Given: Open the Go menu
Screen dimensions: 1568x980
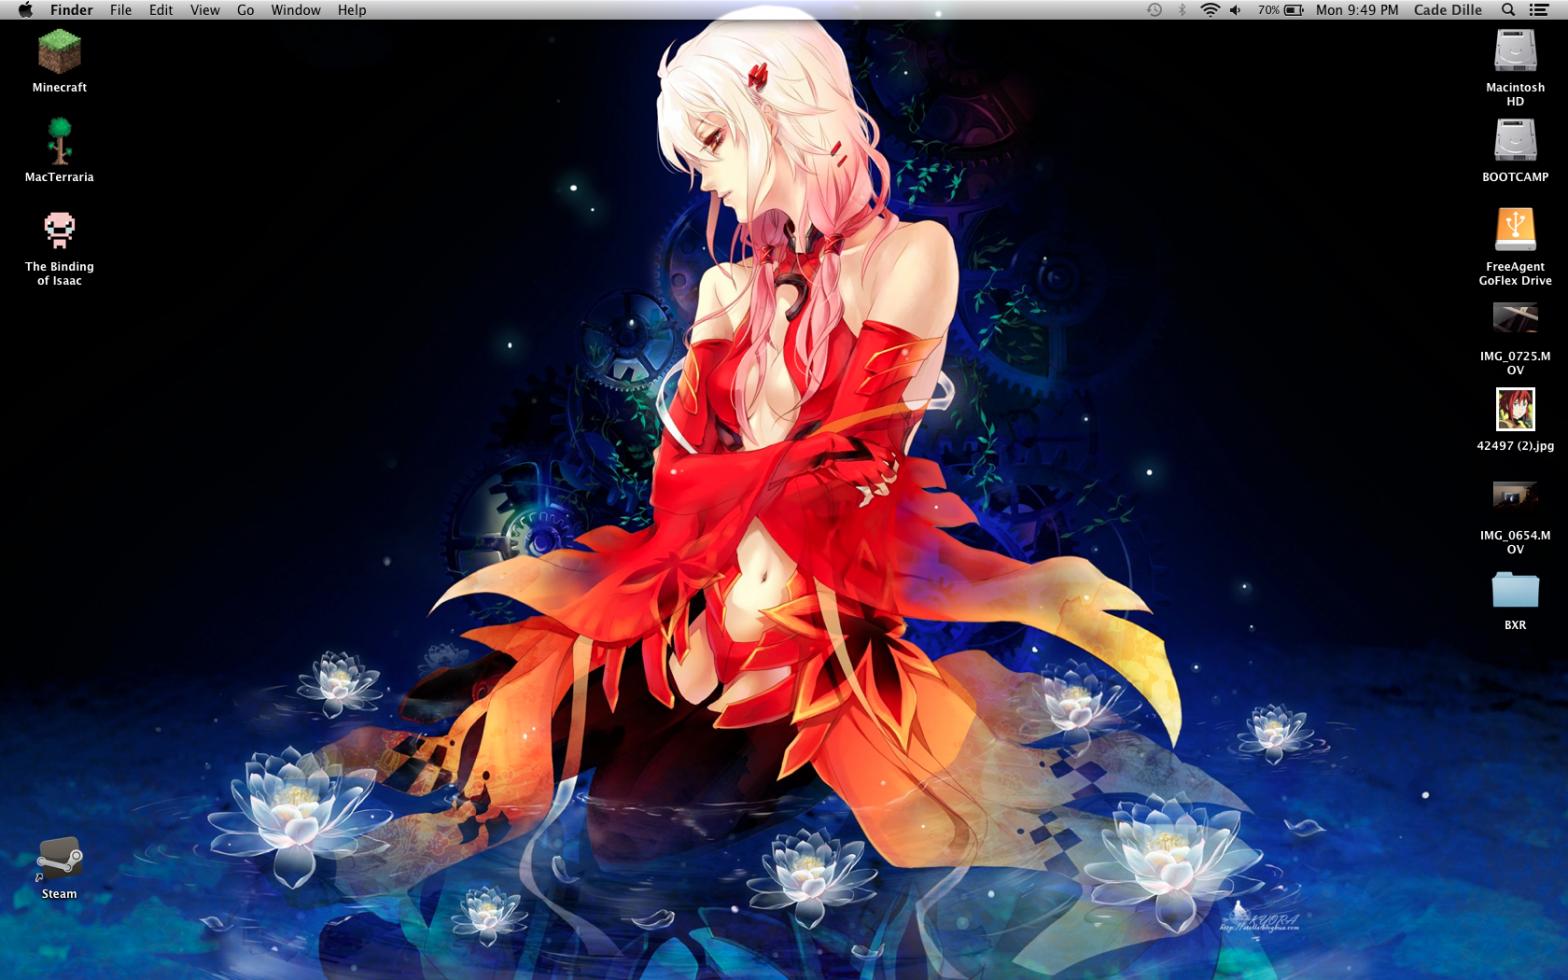Looking at the screenshot, I should 245,10.
